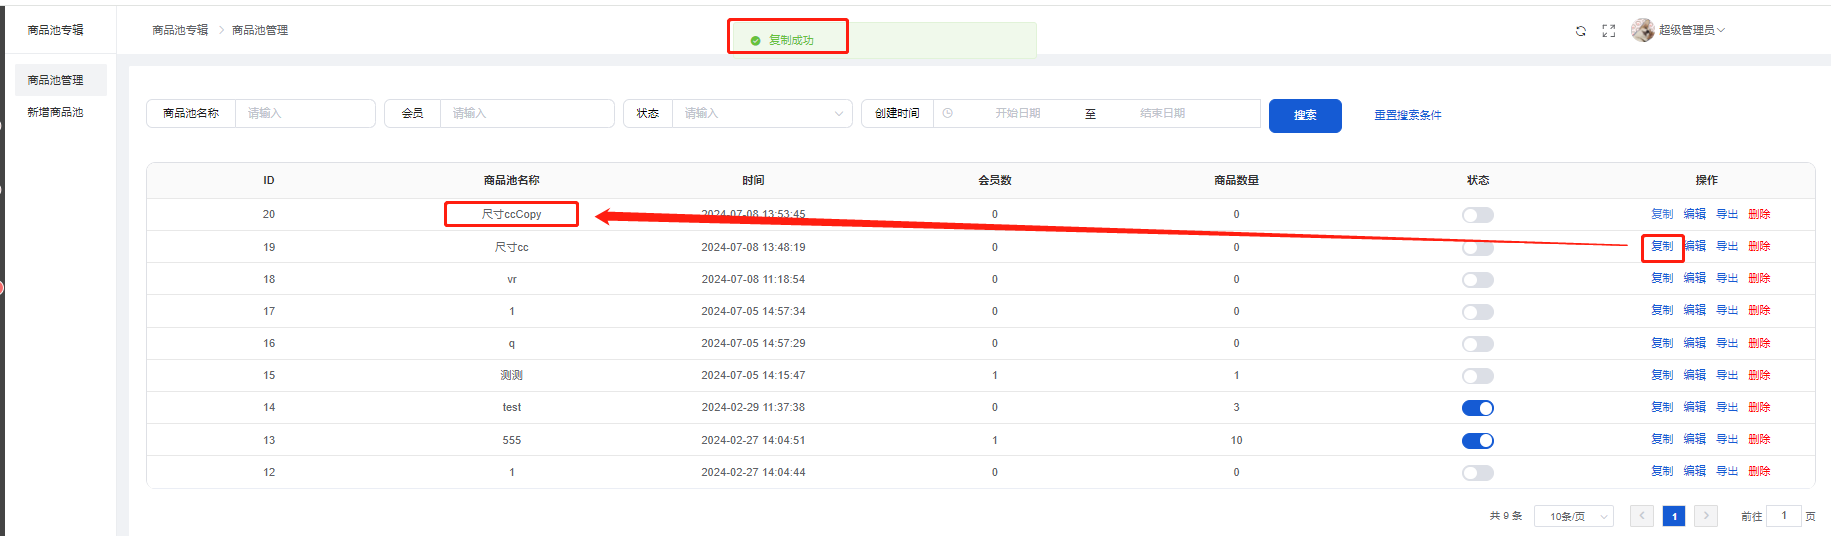Viewport: 1831px width, 536px height.
Task: Click the refresh icon in the header
Action: [1581, 31]
